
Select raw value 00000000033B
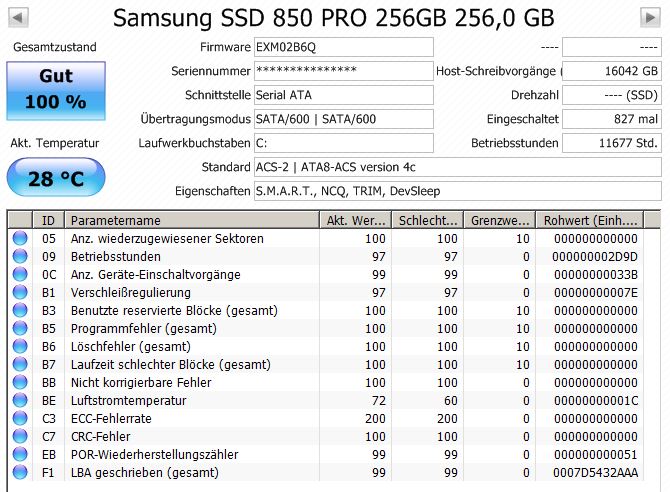coord(596,274)
